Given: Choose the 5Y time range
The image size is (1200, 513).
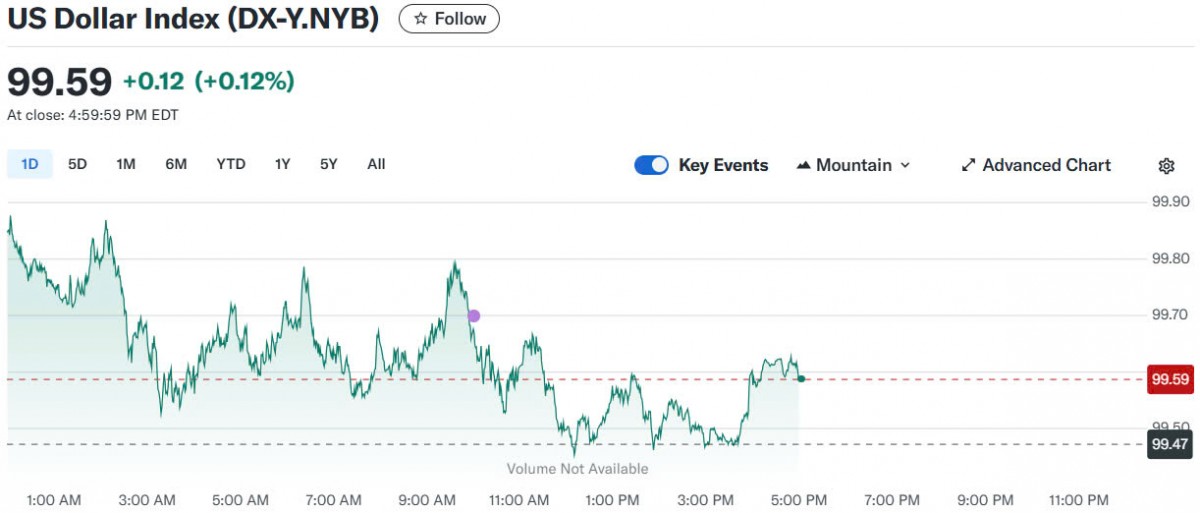Looking at the screenshot, I should point(329,164).
